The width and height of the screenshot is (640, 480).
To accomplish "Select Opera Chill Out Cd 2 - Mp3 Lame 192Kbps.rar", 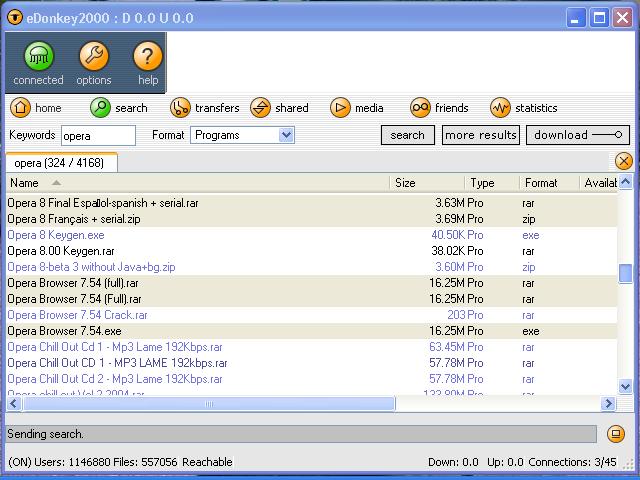I will (311, 379).
